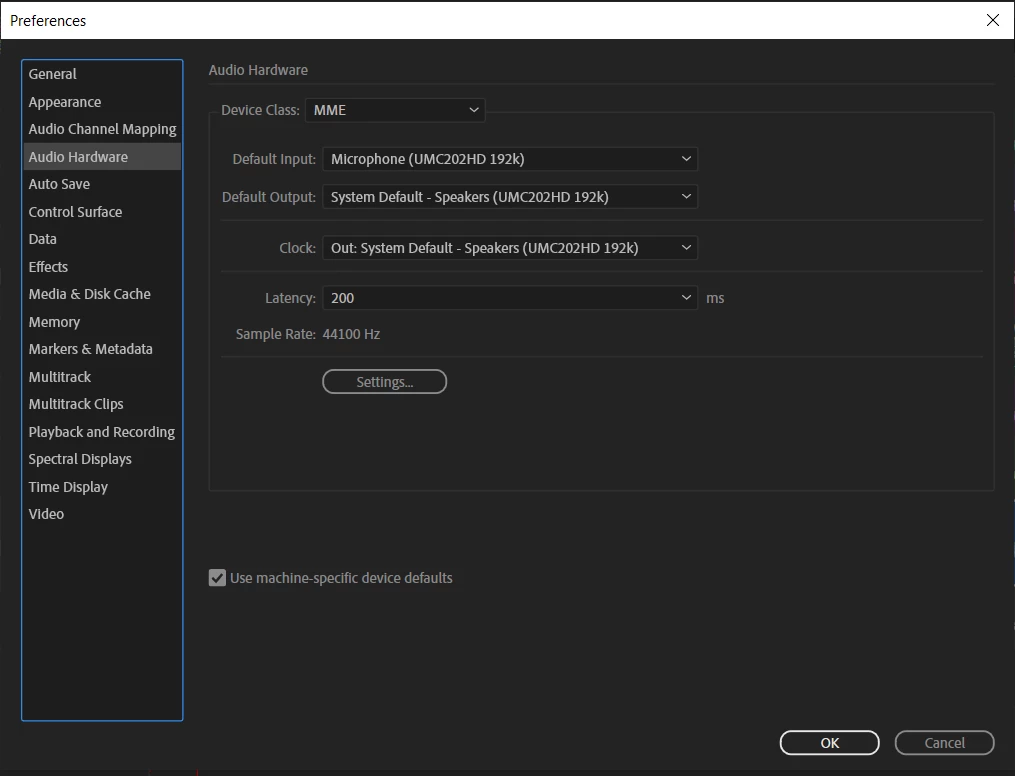Click the Latency label
Viewport: 1015px width, 776px height.
[290, 298]
